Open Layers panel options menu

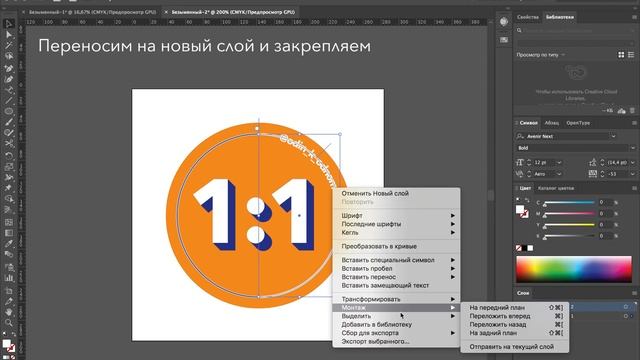tap(634, 293)
